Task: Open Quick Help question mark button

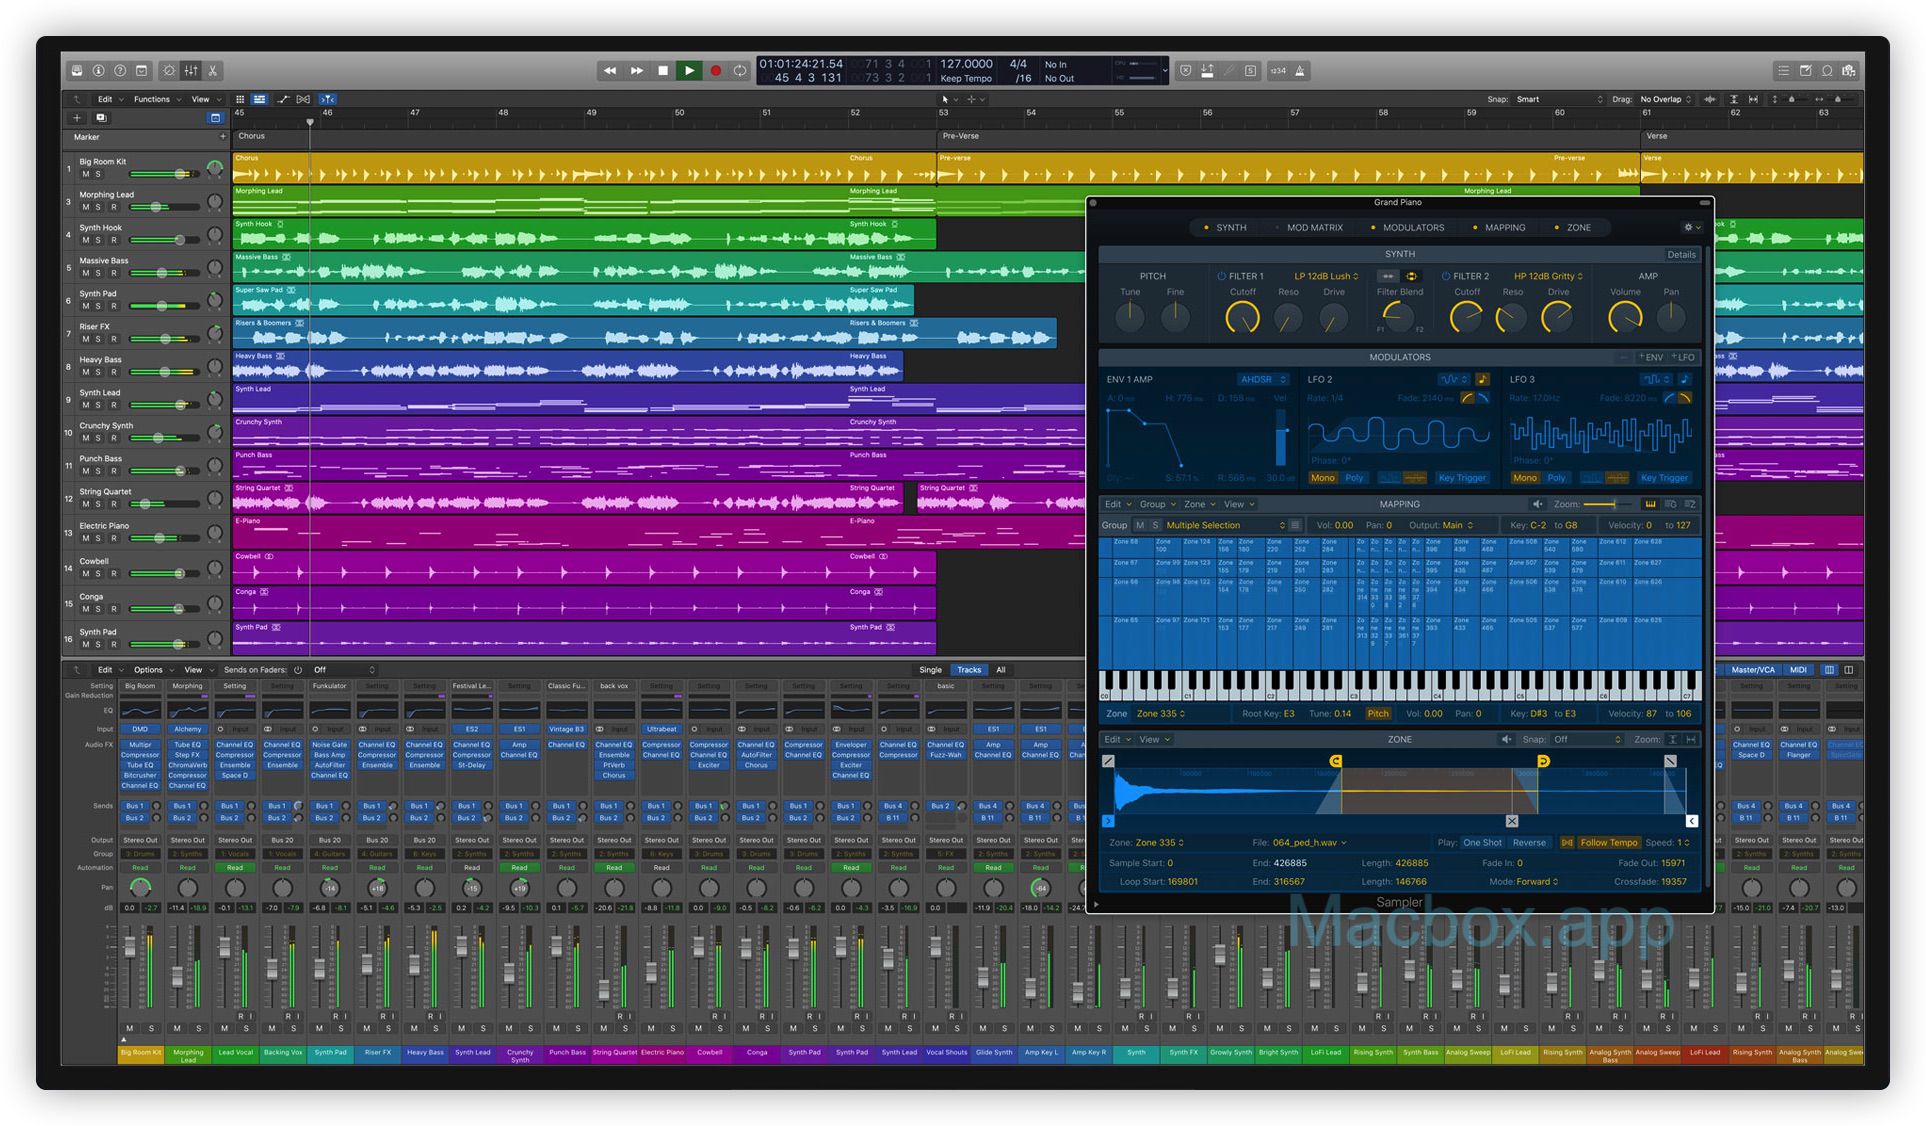Action: tap(120, 71)
